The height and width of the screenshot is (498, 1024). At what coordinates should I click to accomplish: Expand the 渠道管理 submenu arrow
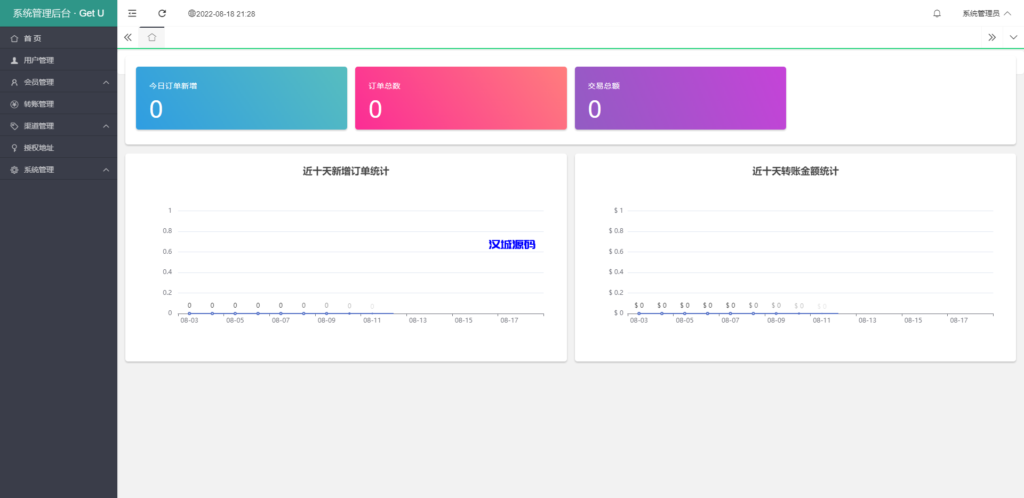coord(106,126)
